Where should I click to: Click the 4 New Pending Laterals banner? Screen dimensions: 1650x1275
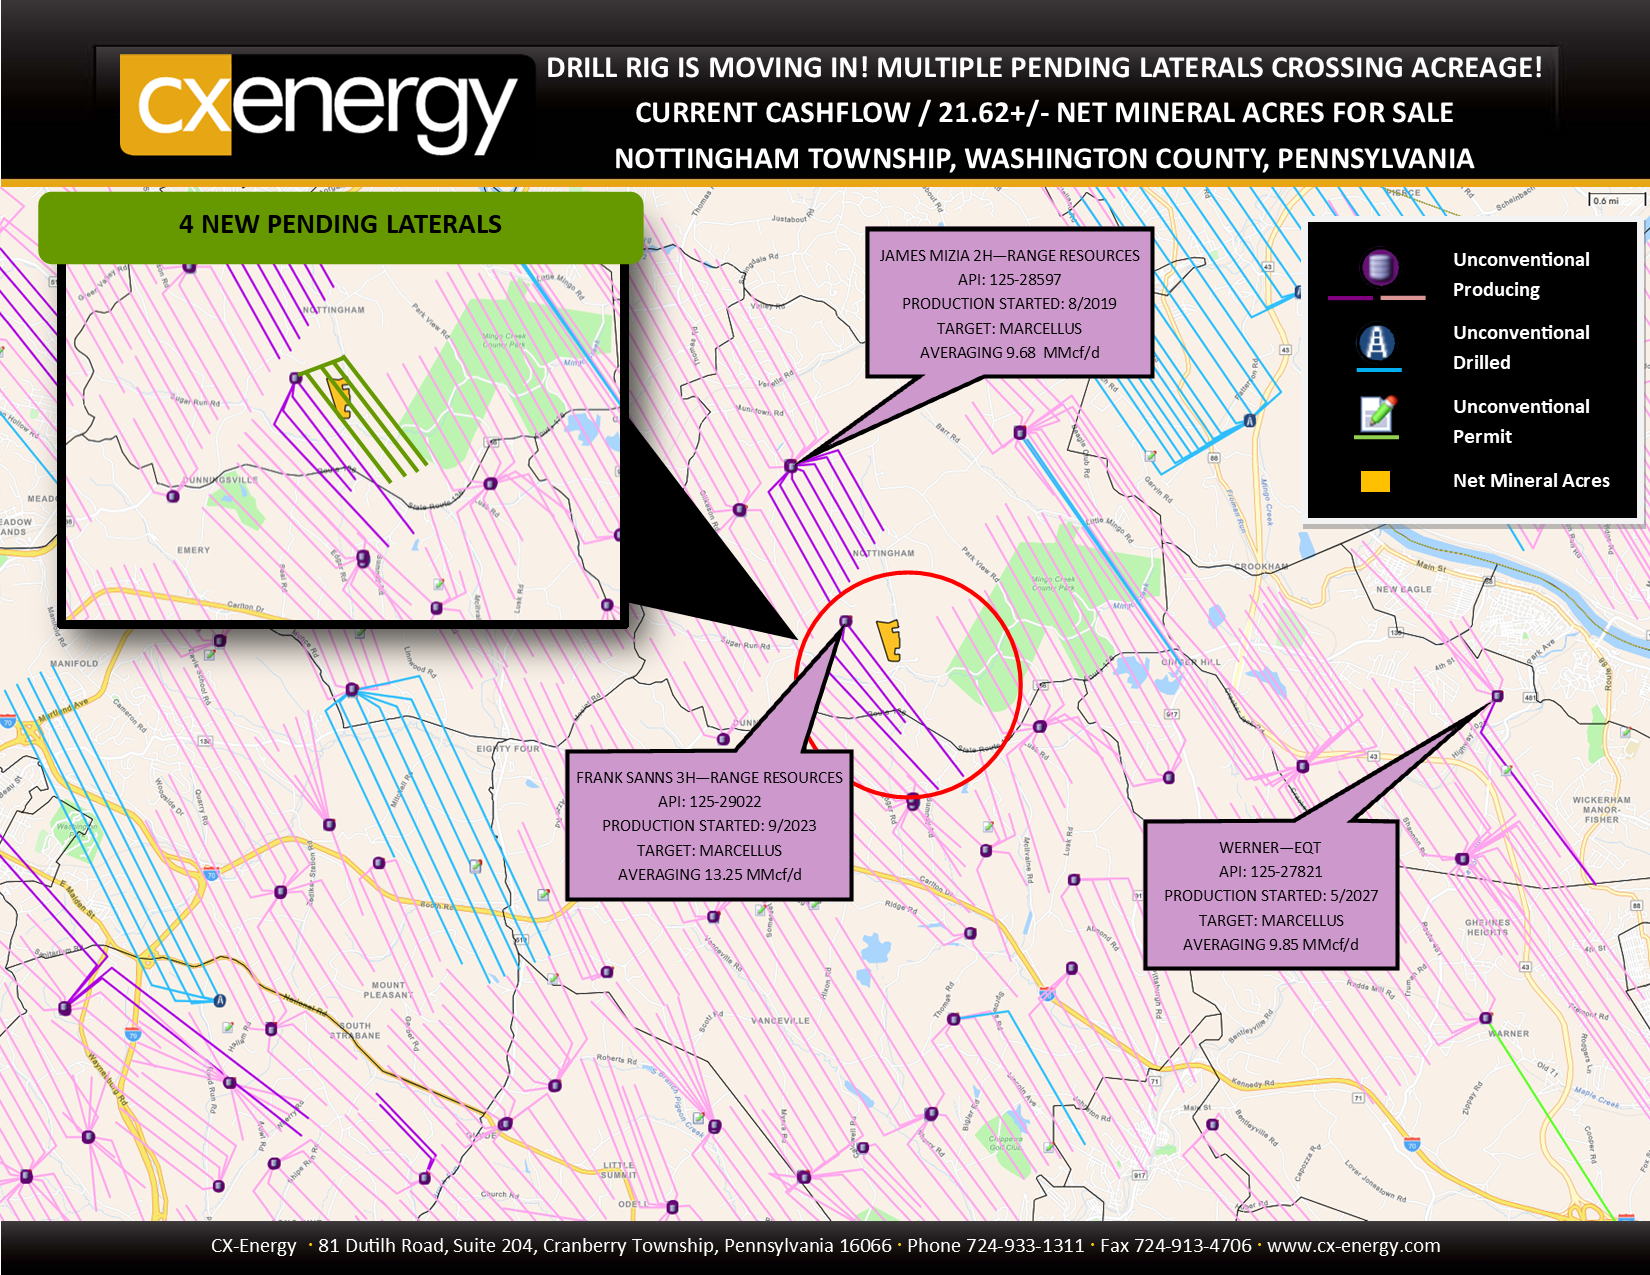(340, 225)
